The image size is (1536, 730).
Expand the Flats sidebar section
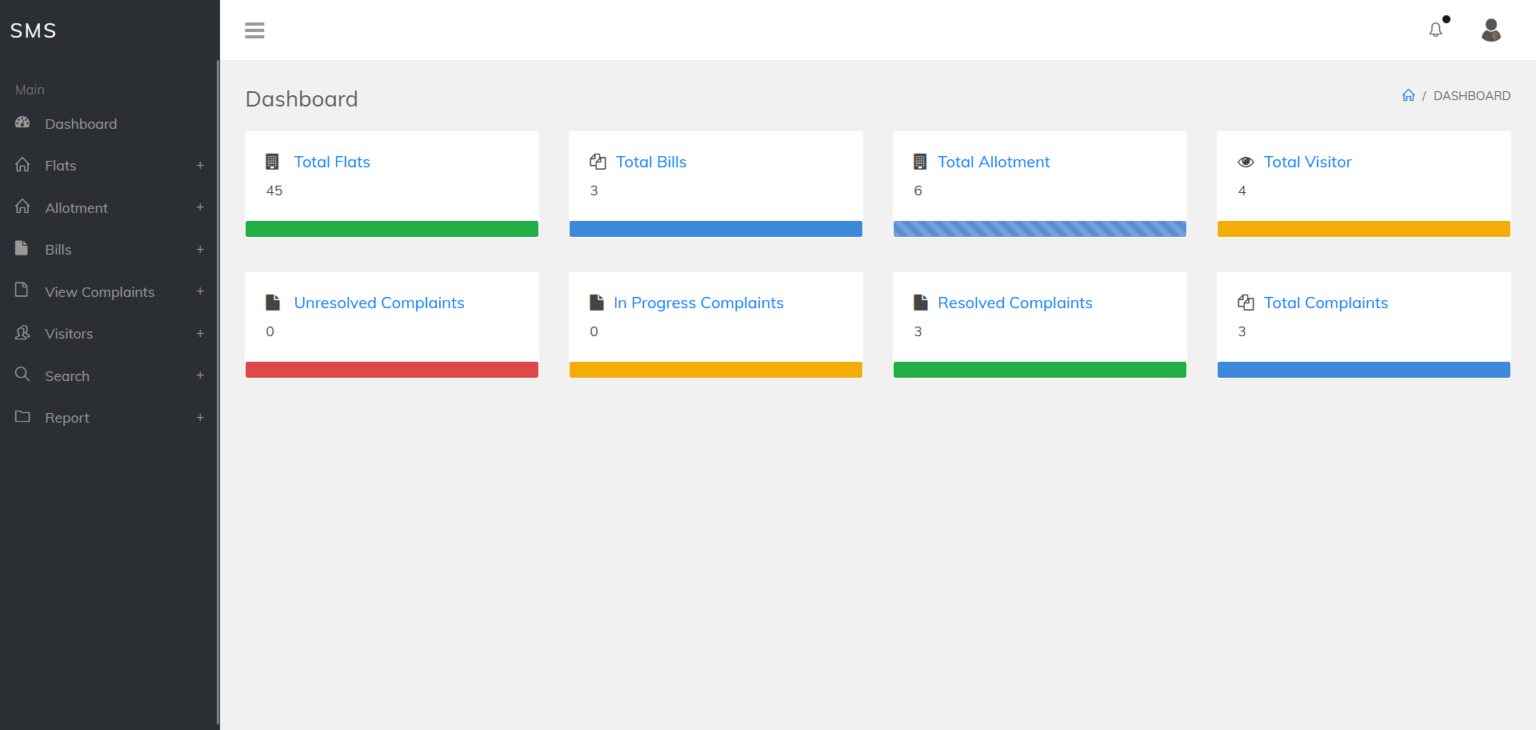pos(200,165)
